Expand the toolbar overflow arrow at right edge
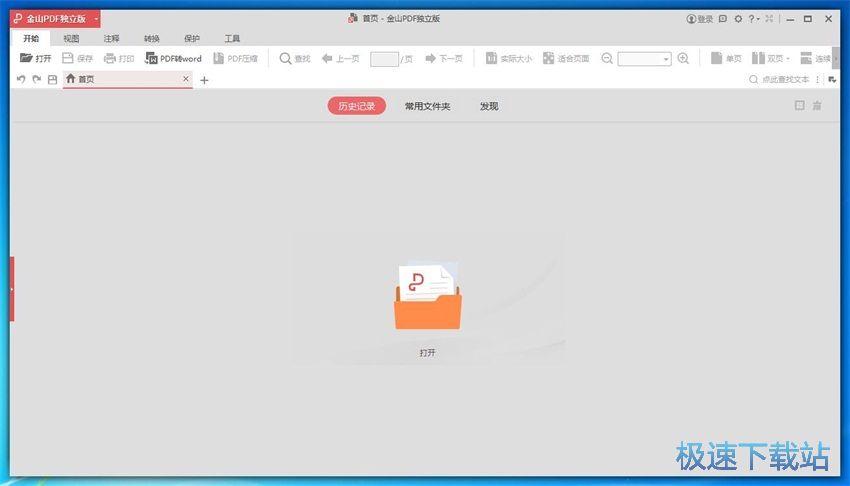This screenshot has width=850, height=486. (x=835, y=58)
